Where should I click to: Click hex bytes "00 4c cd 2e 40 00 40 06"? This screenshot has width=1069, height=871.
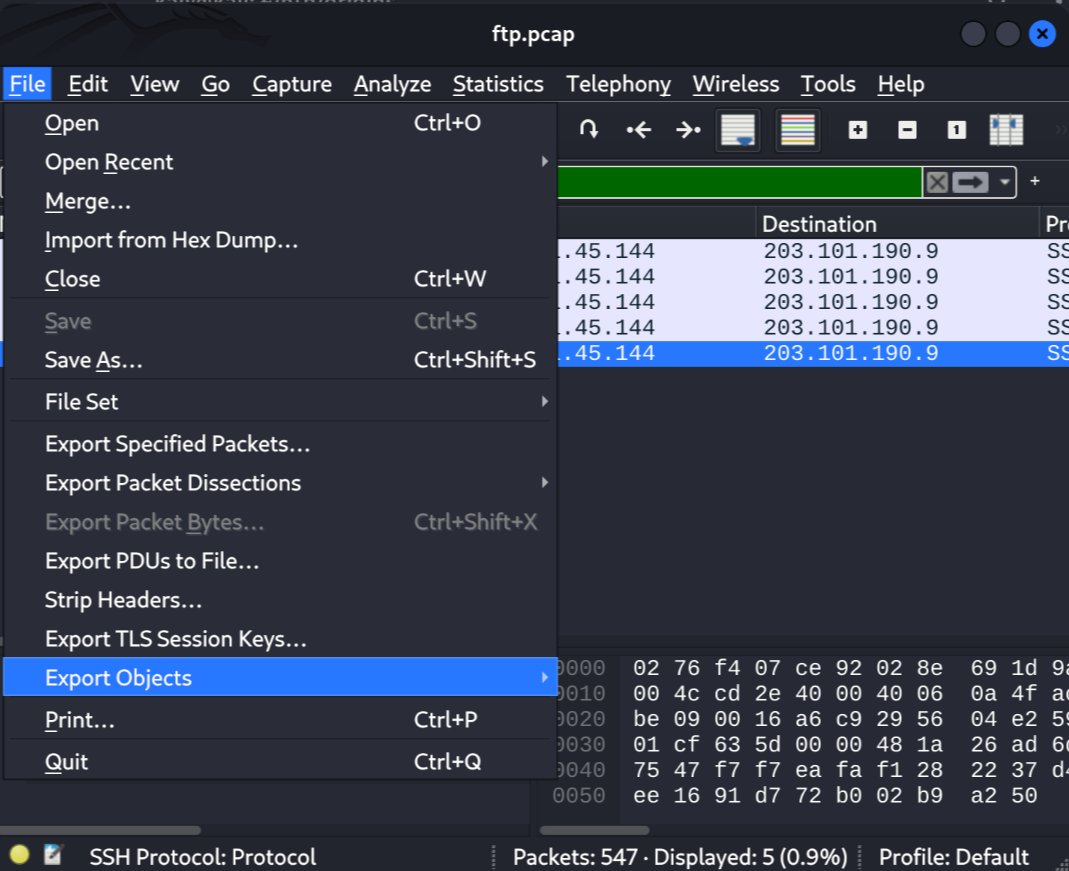point(787,694)
